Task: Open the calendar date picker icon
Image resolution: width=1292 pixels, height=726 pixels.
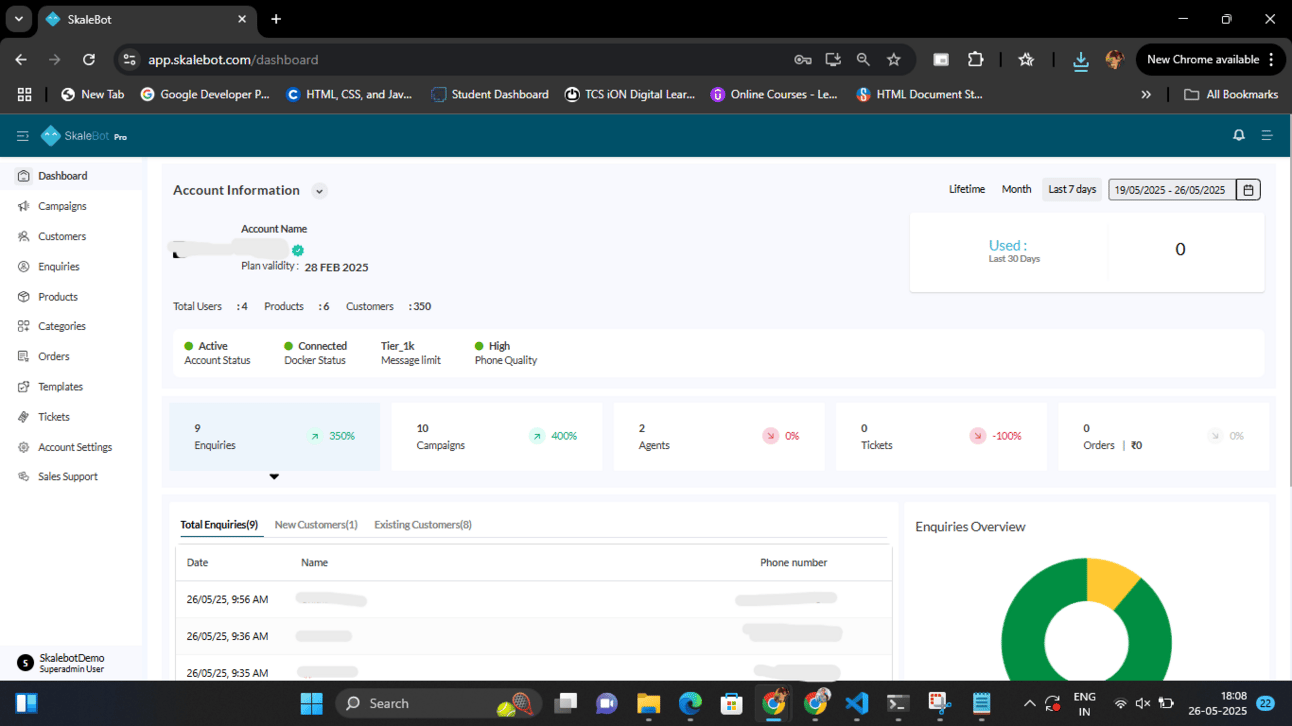Action: tap(1248, 190)
